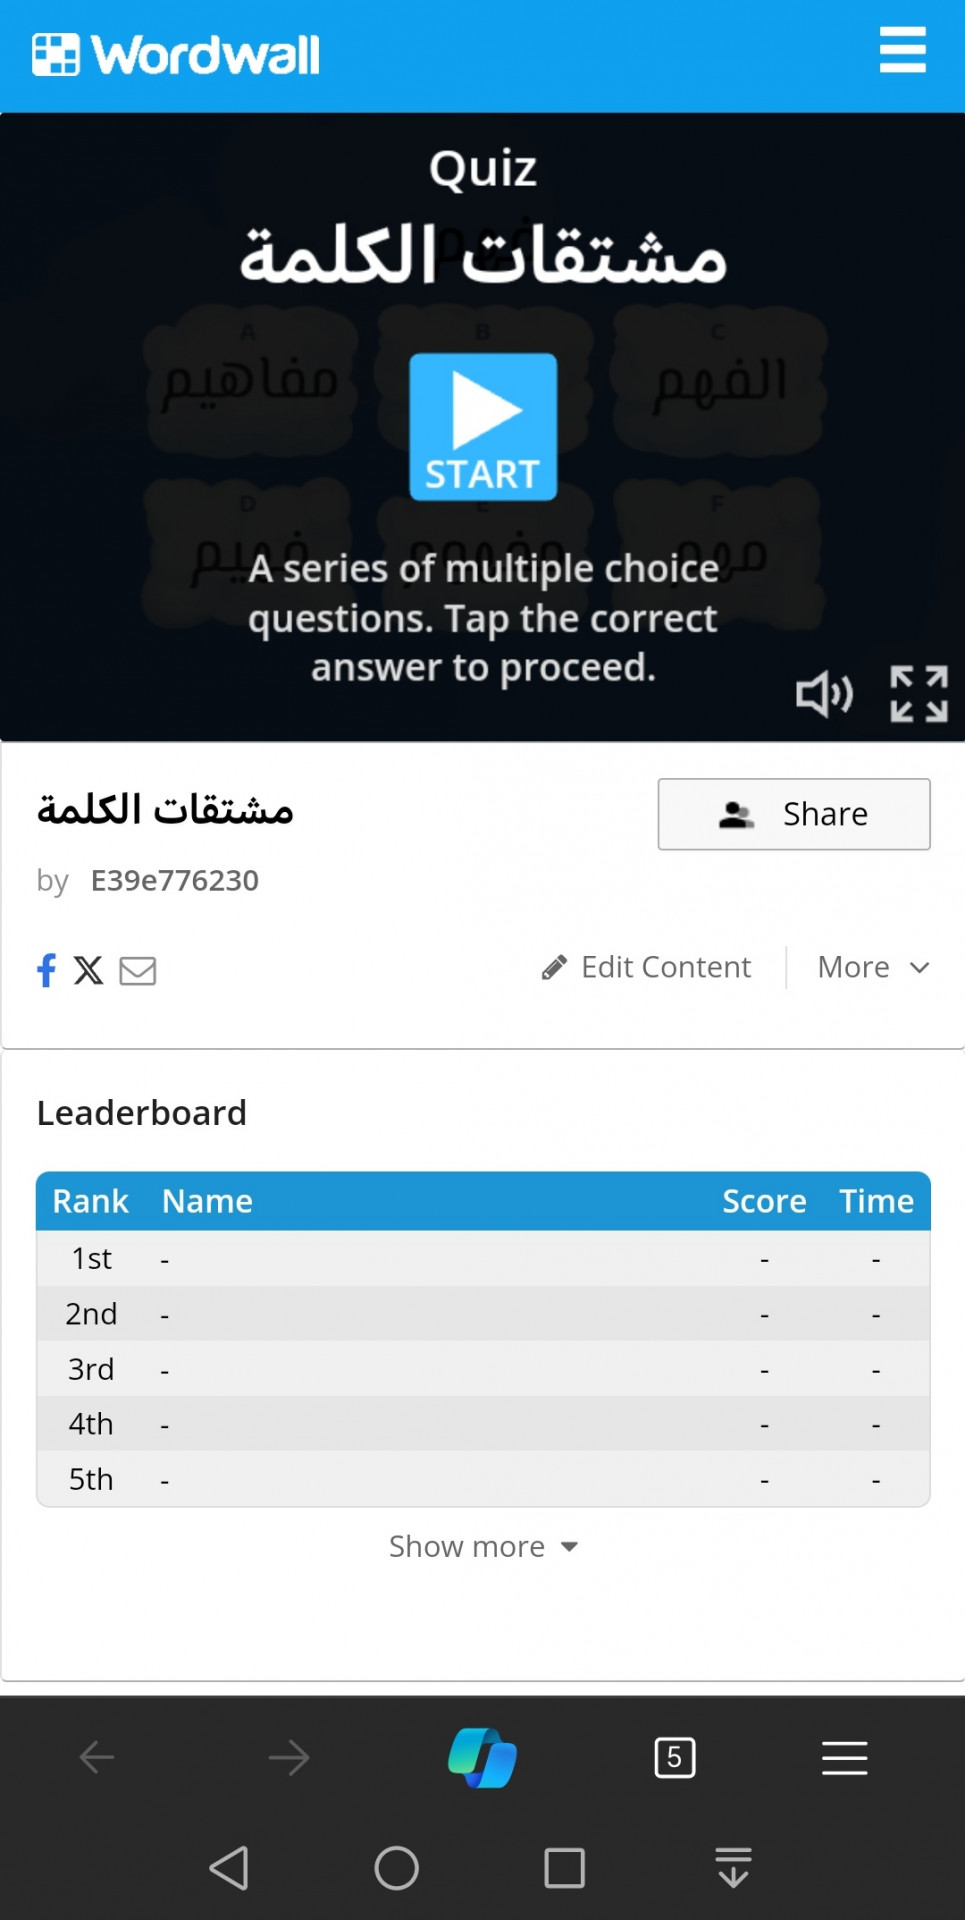
Task: Start the quiz with the START button
Action: 483,427
